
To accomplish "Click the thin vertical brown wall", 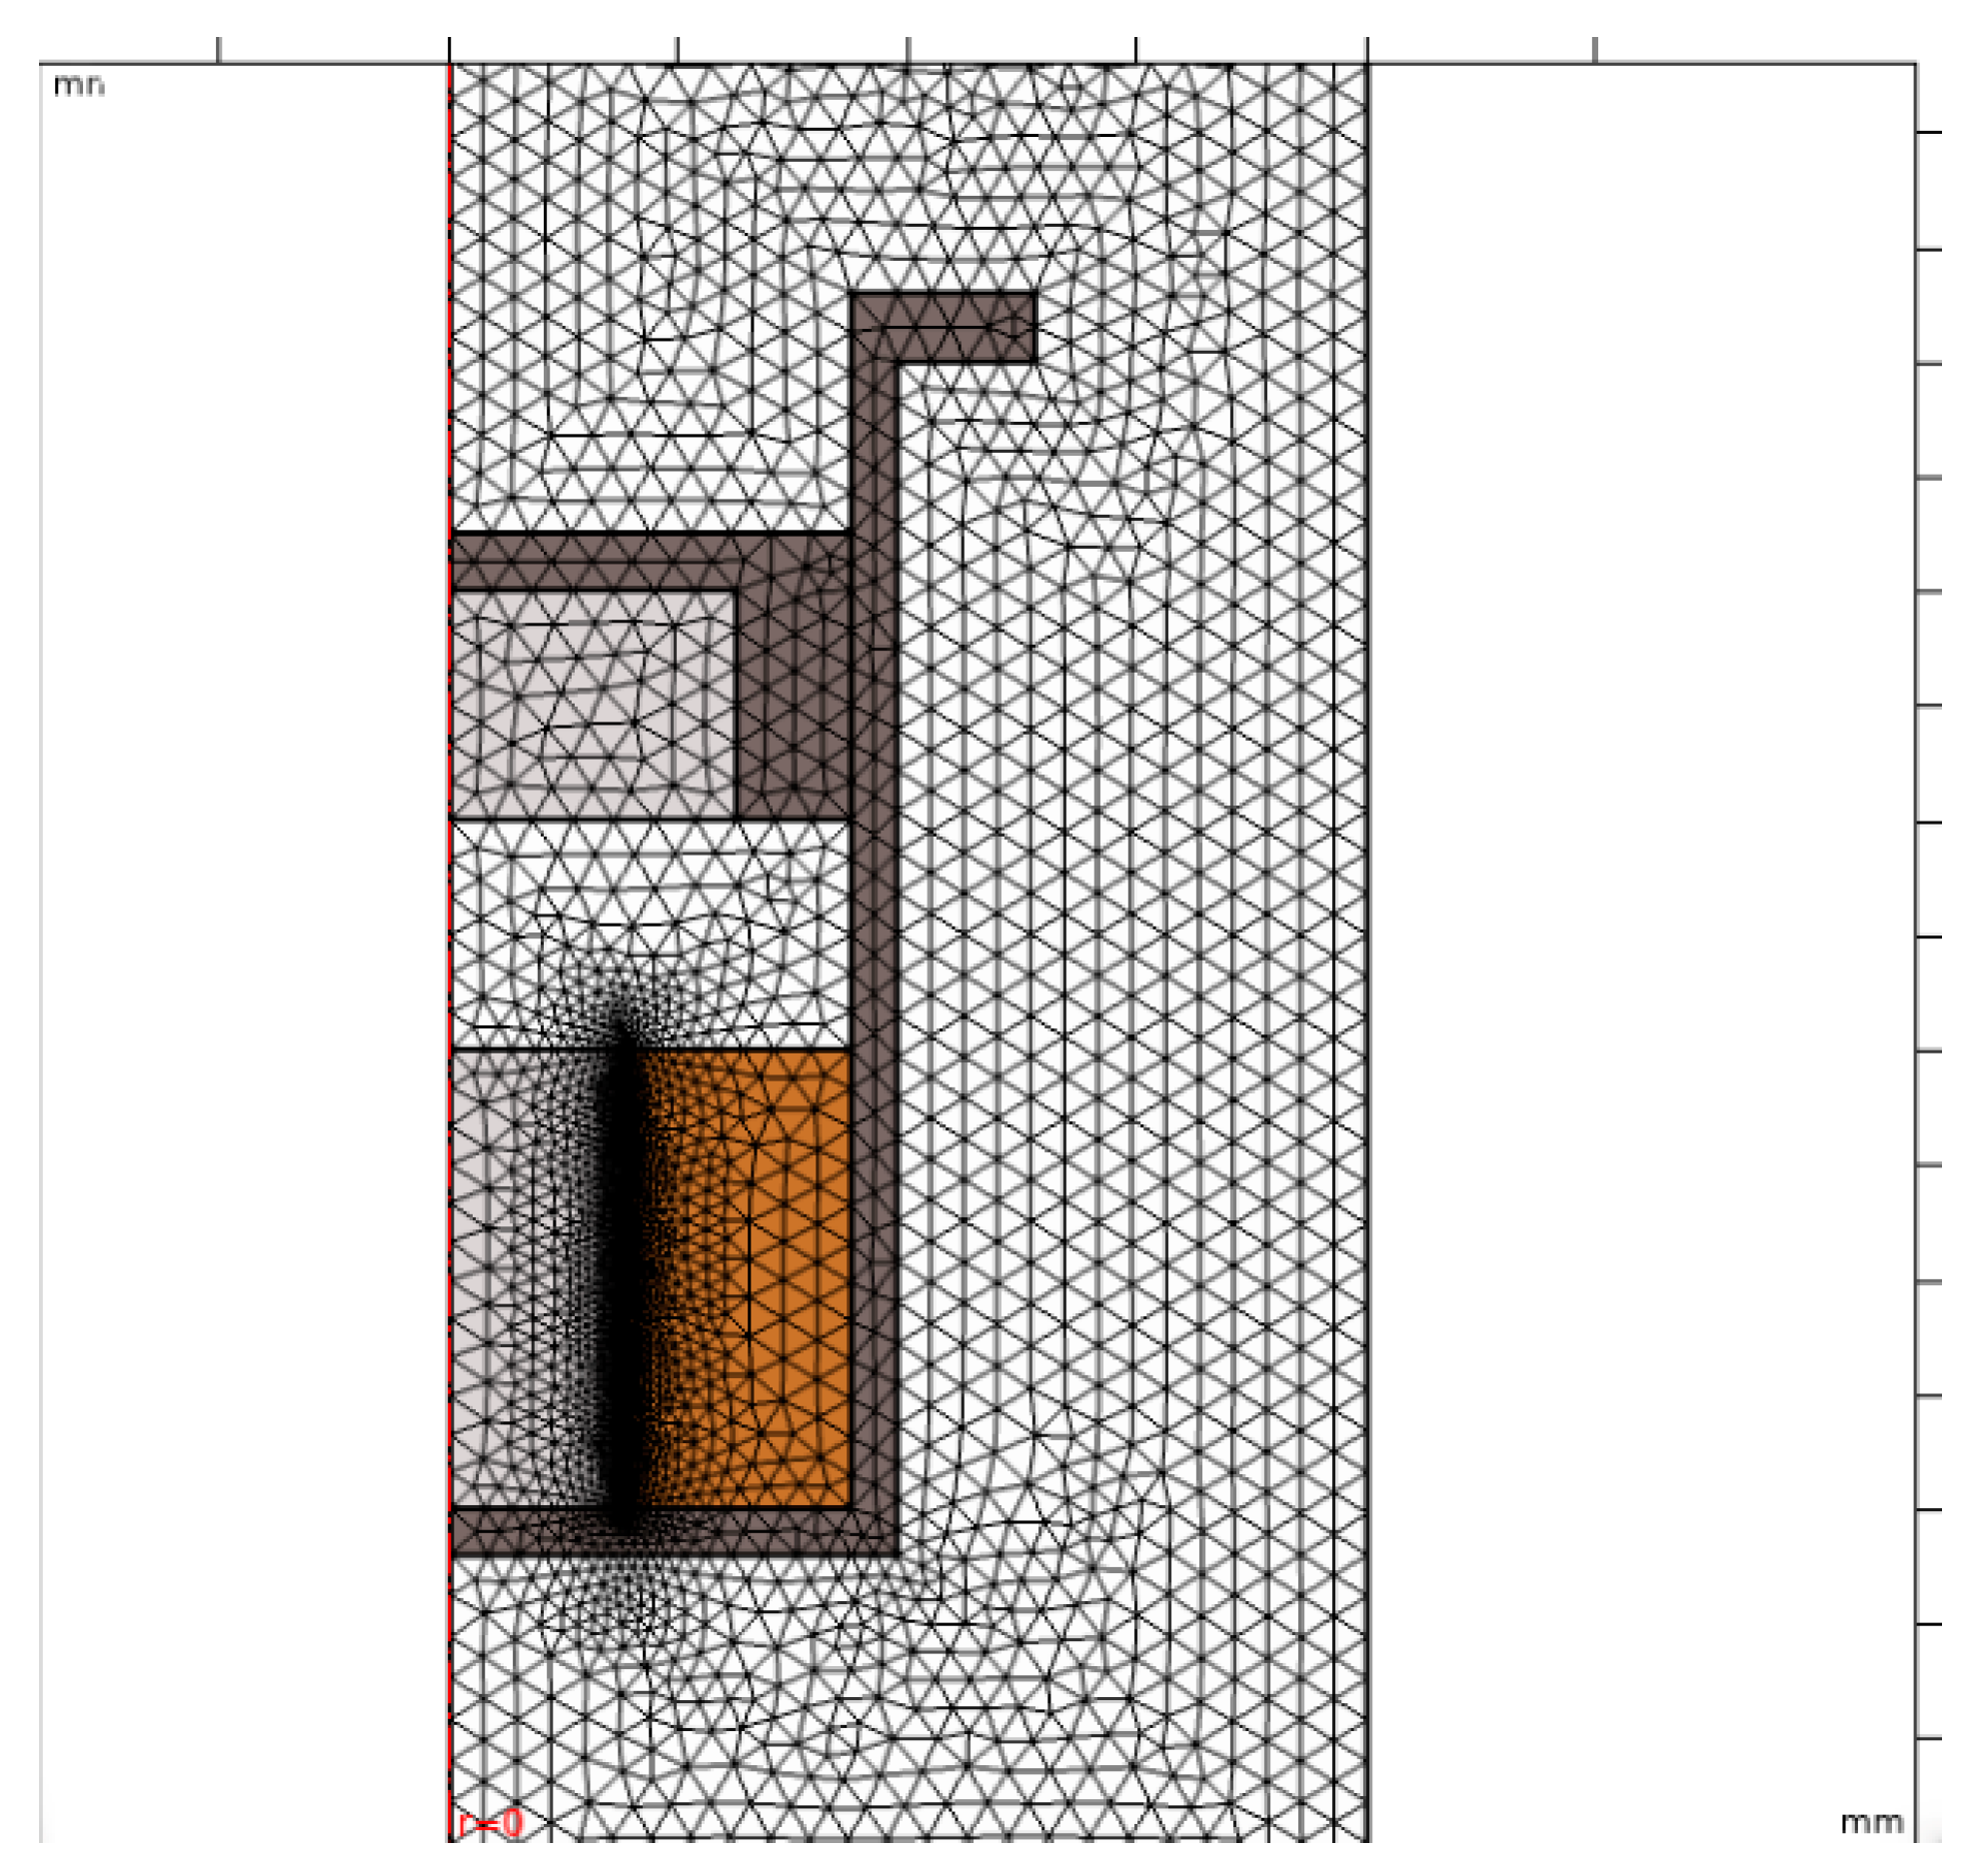I will pyautogui.click(x=874, y=1000).
